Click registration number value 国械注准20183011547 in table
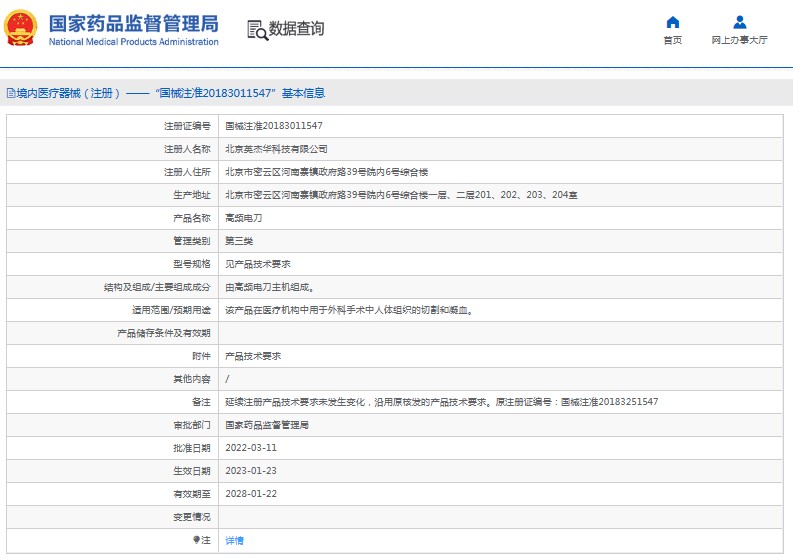This screenshot has height=558, width=793. (x=273, y=126)
